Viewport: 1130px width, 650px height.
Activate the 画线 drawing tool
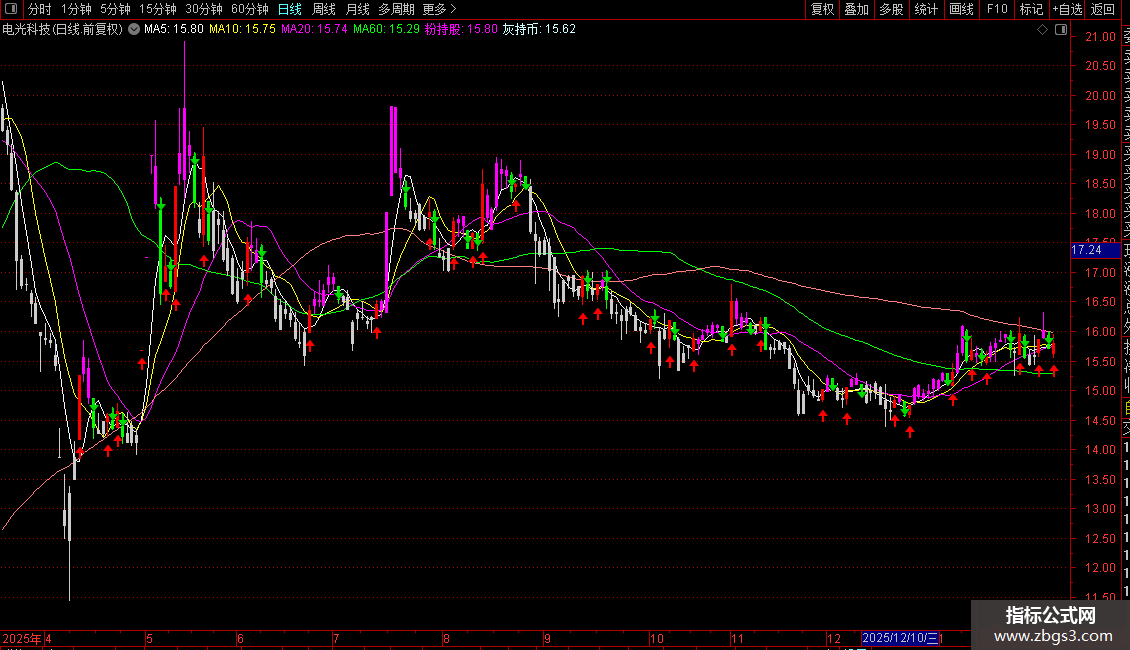coord(961,9)
